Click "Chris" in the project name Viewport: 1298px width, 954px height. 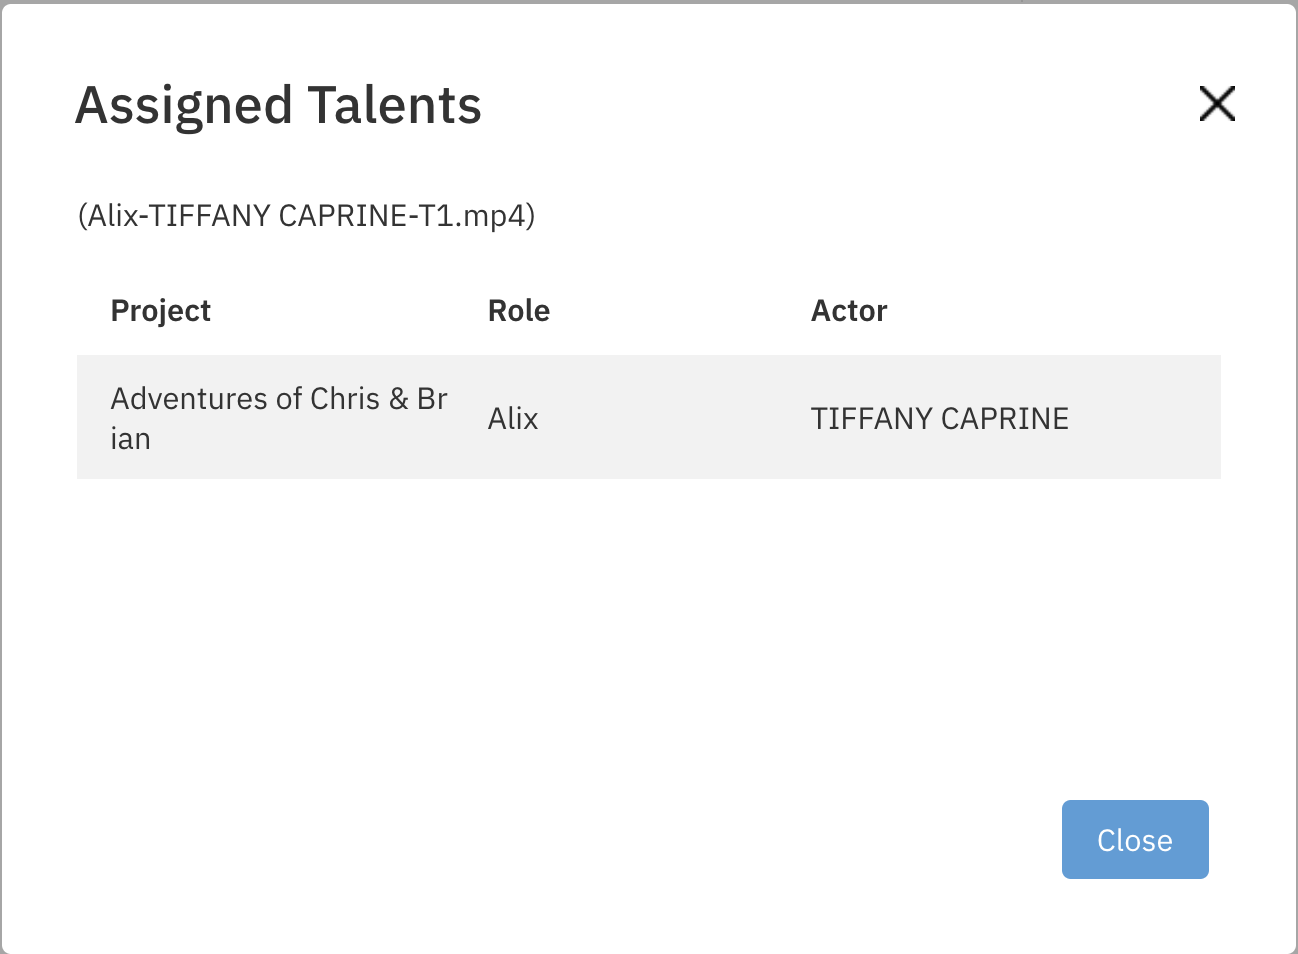[x=345, y=399]
